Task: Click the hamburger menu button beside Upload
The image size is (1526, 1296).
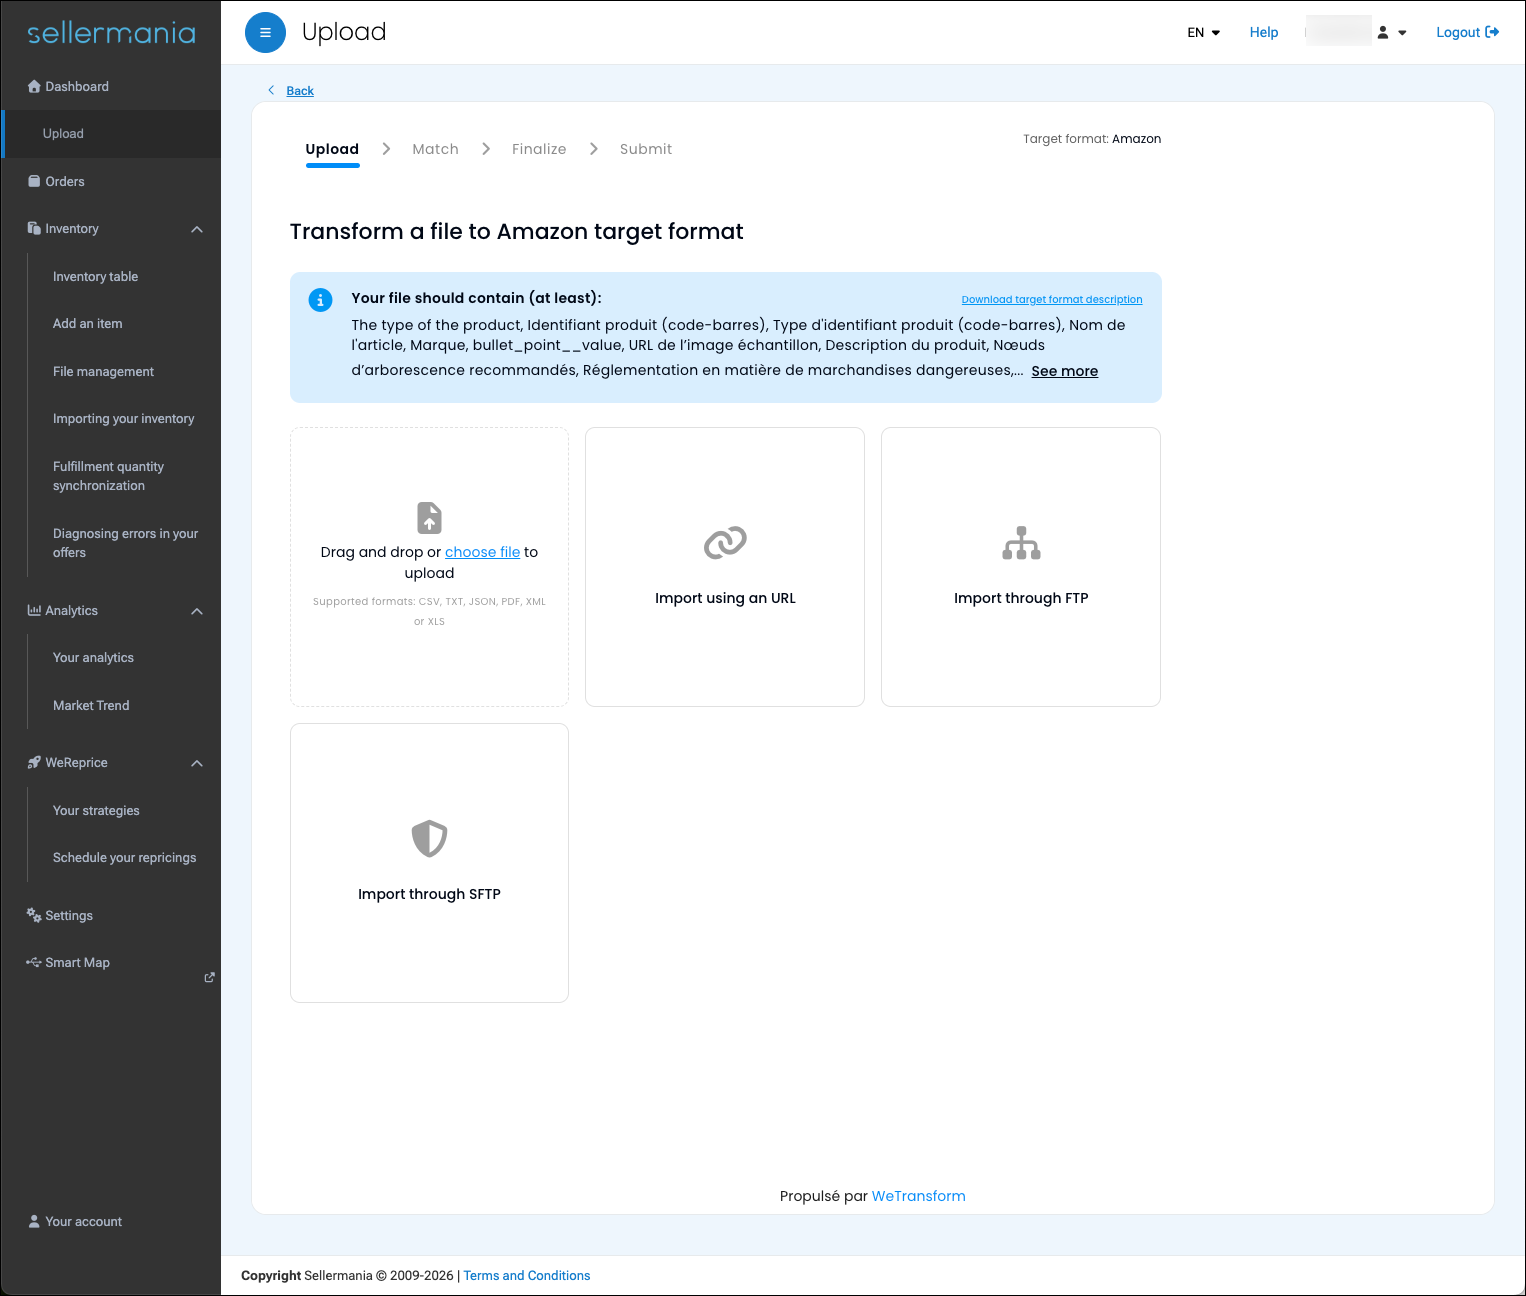Action: (265, 33)
